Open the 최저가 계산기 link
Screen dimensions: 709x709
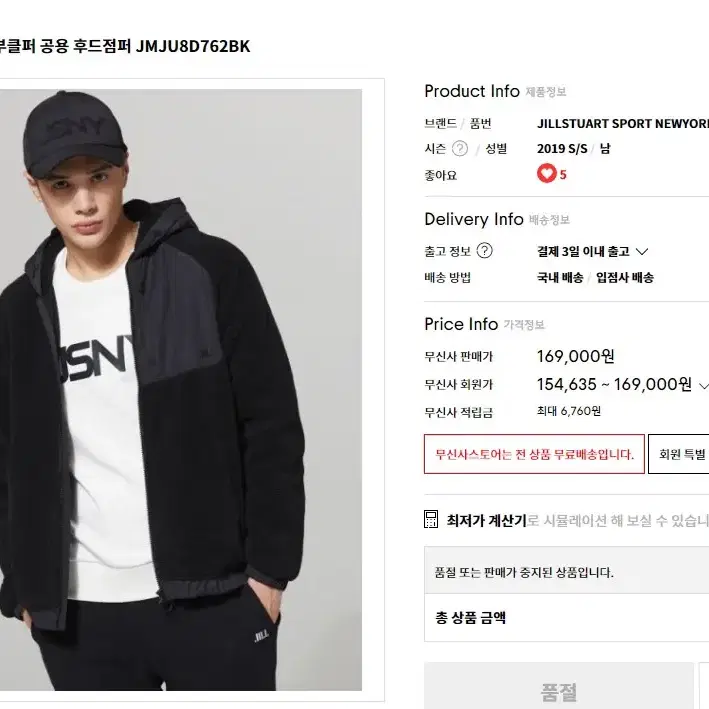point(487,520)
